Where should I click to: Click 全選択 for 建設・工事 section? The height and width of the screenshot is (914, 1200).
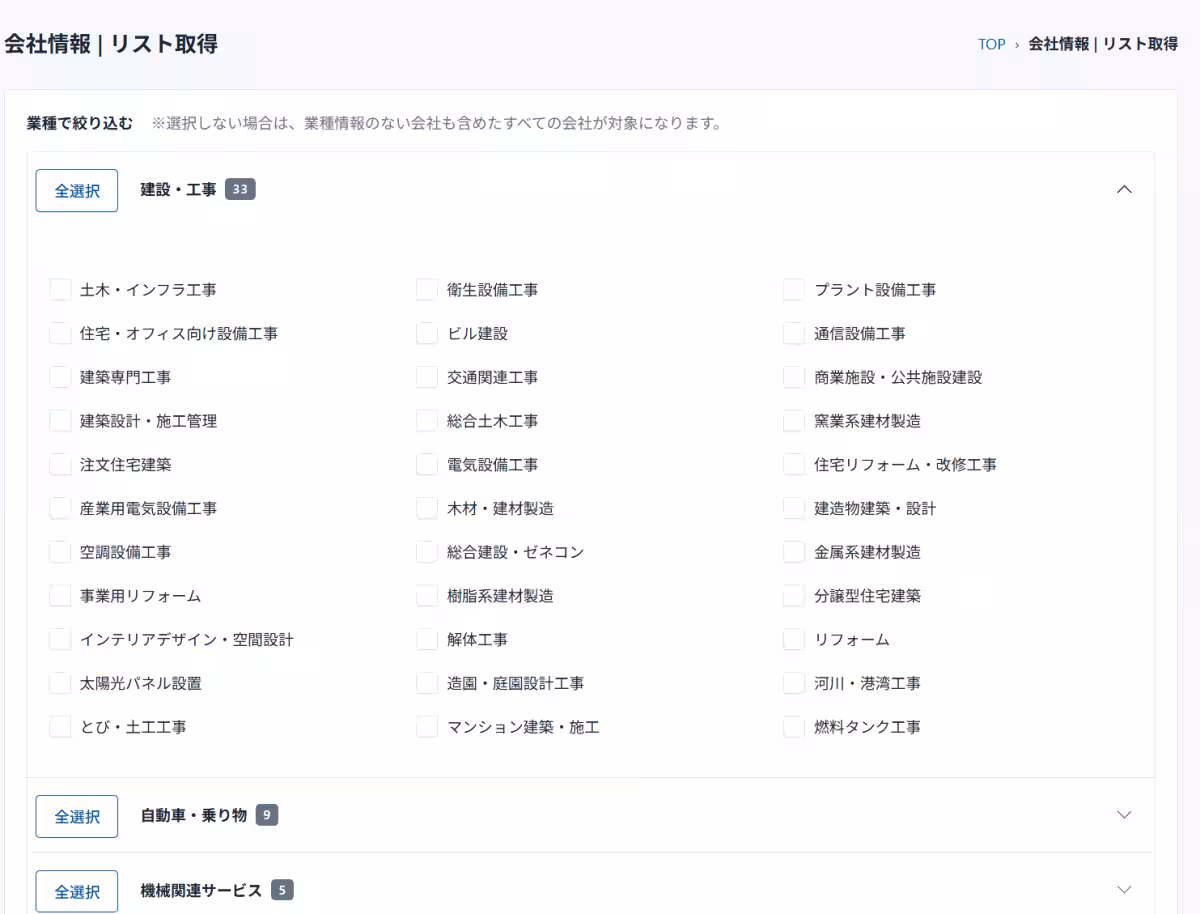pyautogui.click(x=76, y=190)
